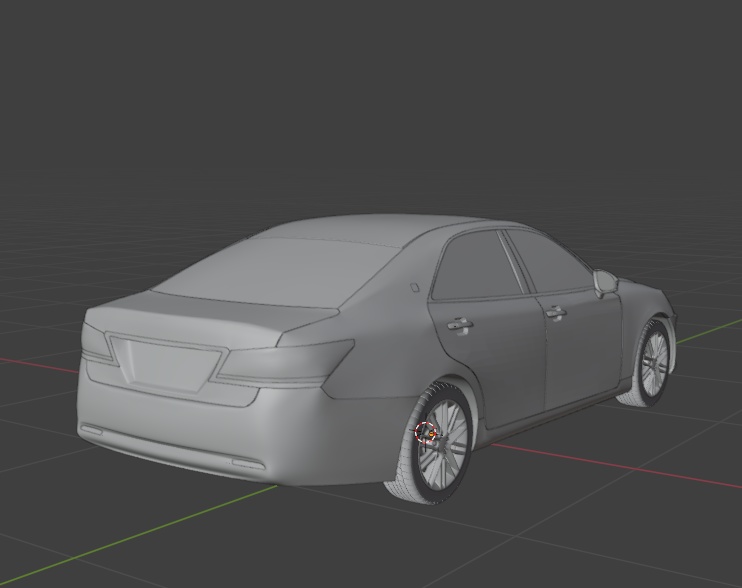
Task: Select the car's rear windshield
Action: point(277,272)
